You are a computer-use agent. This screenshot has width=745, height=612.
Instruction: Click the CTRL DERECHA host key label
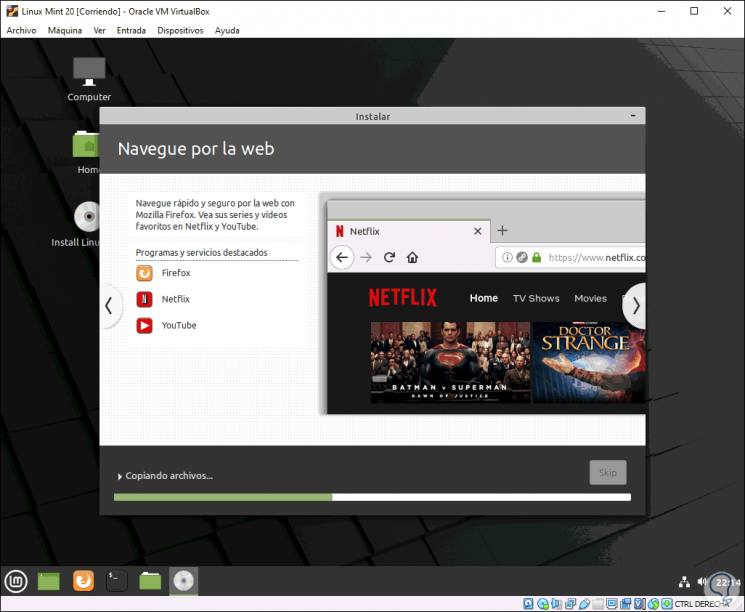701,604
